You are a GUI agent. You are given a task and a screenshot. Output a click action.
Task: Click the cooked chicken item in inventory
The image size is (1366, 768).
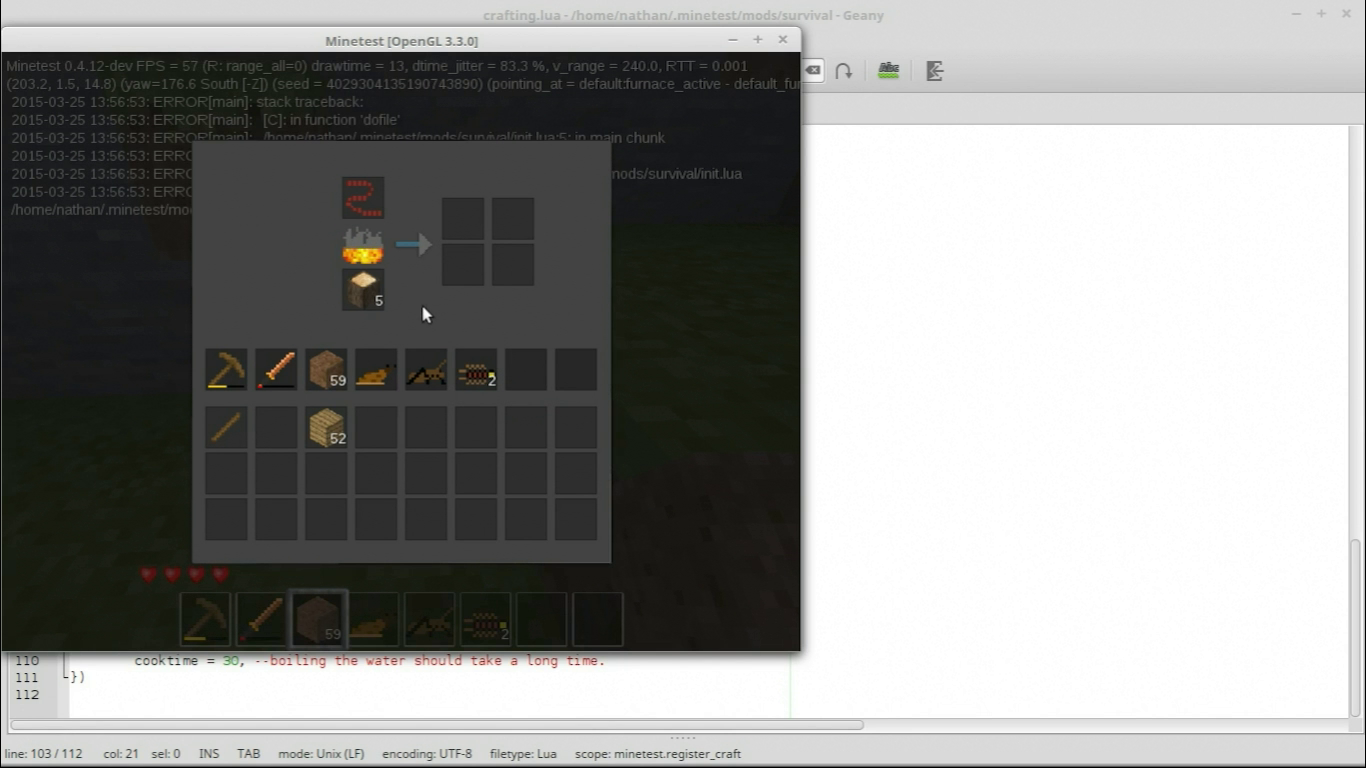pyautogui.click(x=376, y=370)
